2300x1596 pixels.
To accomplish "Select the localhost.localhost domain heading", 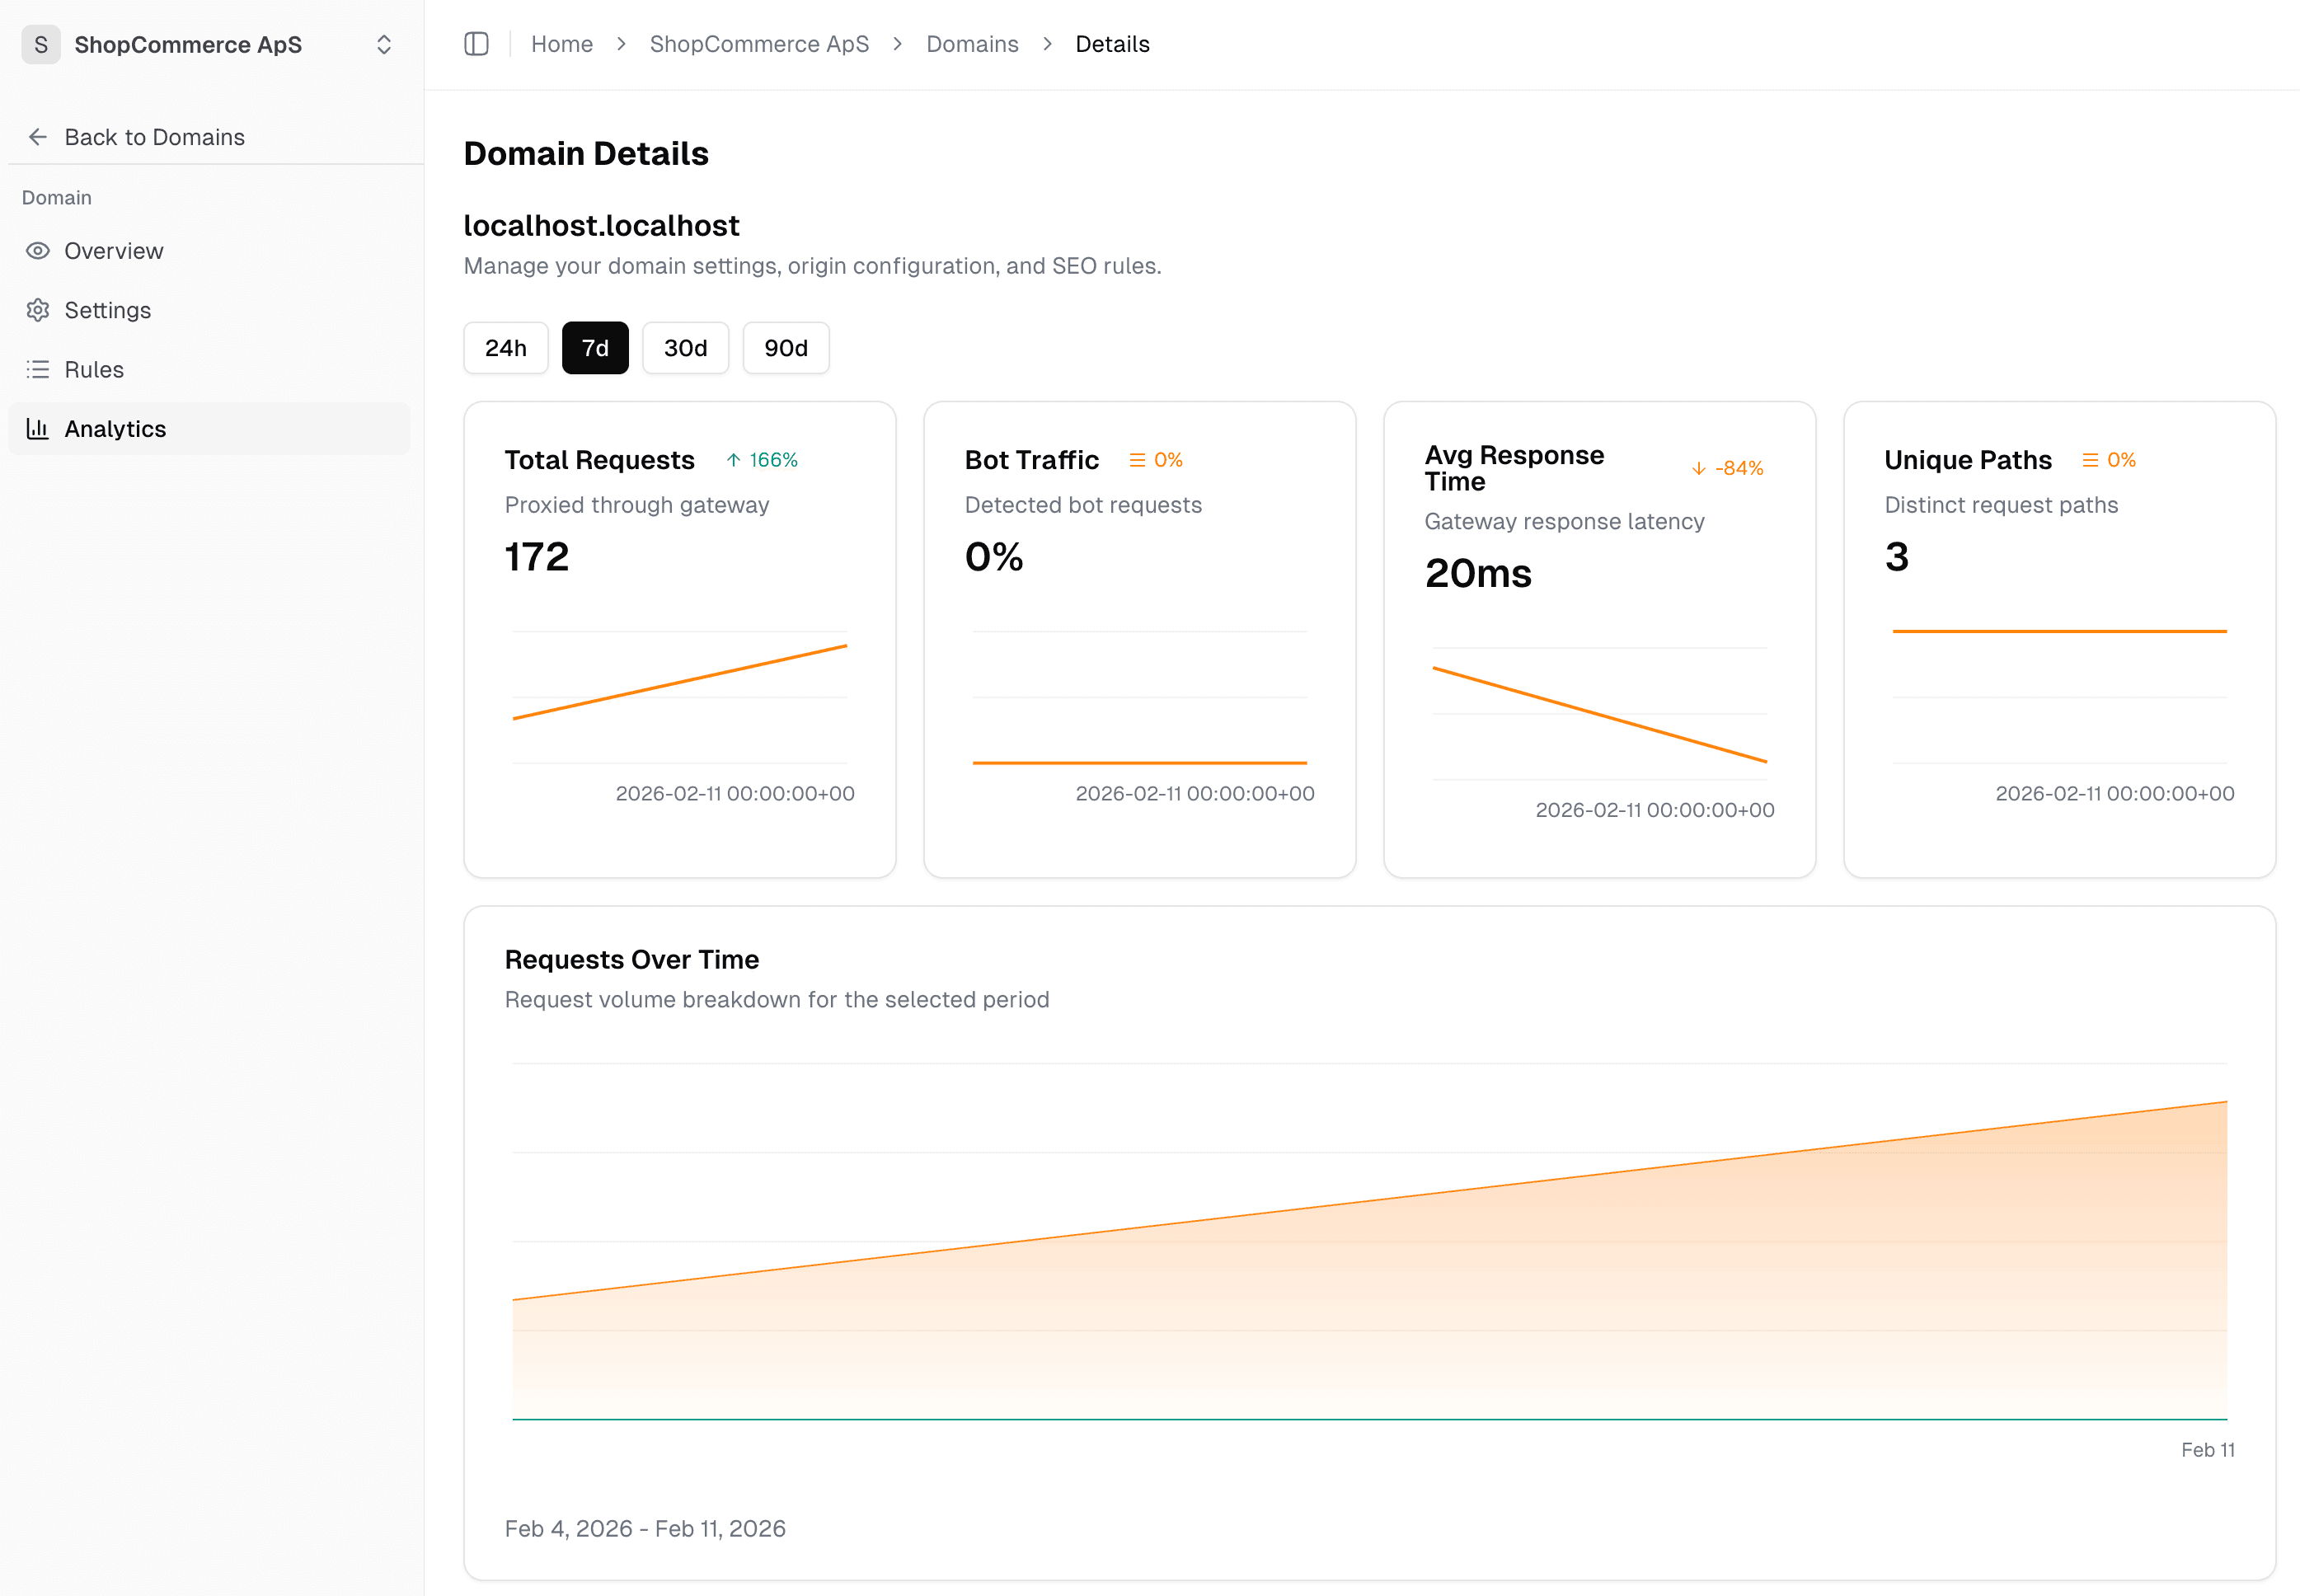I will 601,225.
